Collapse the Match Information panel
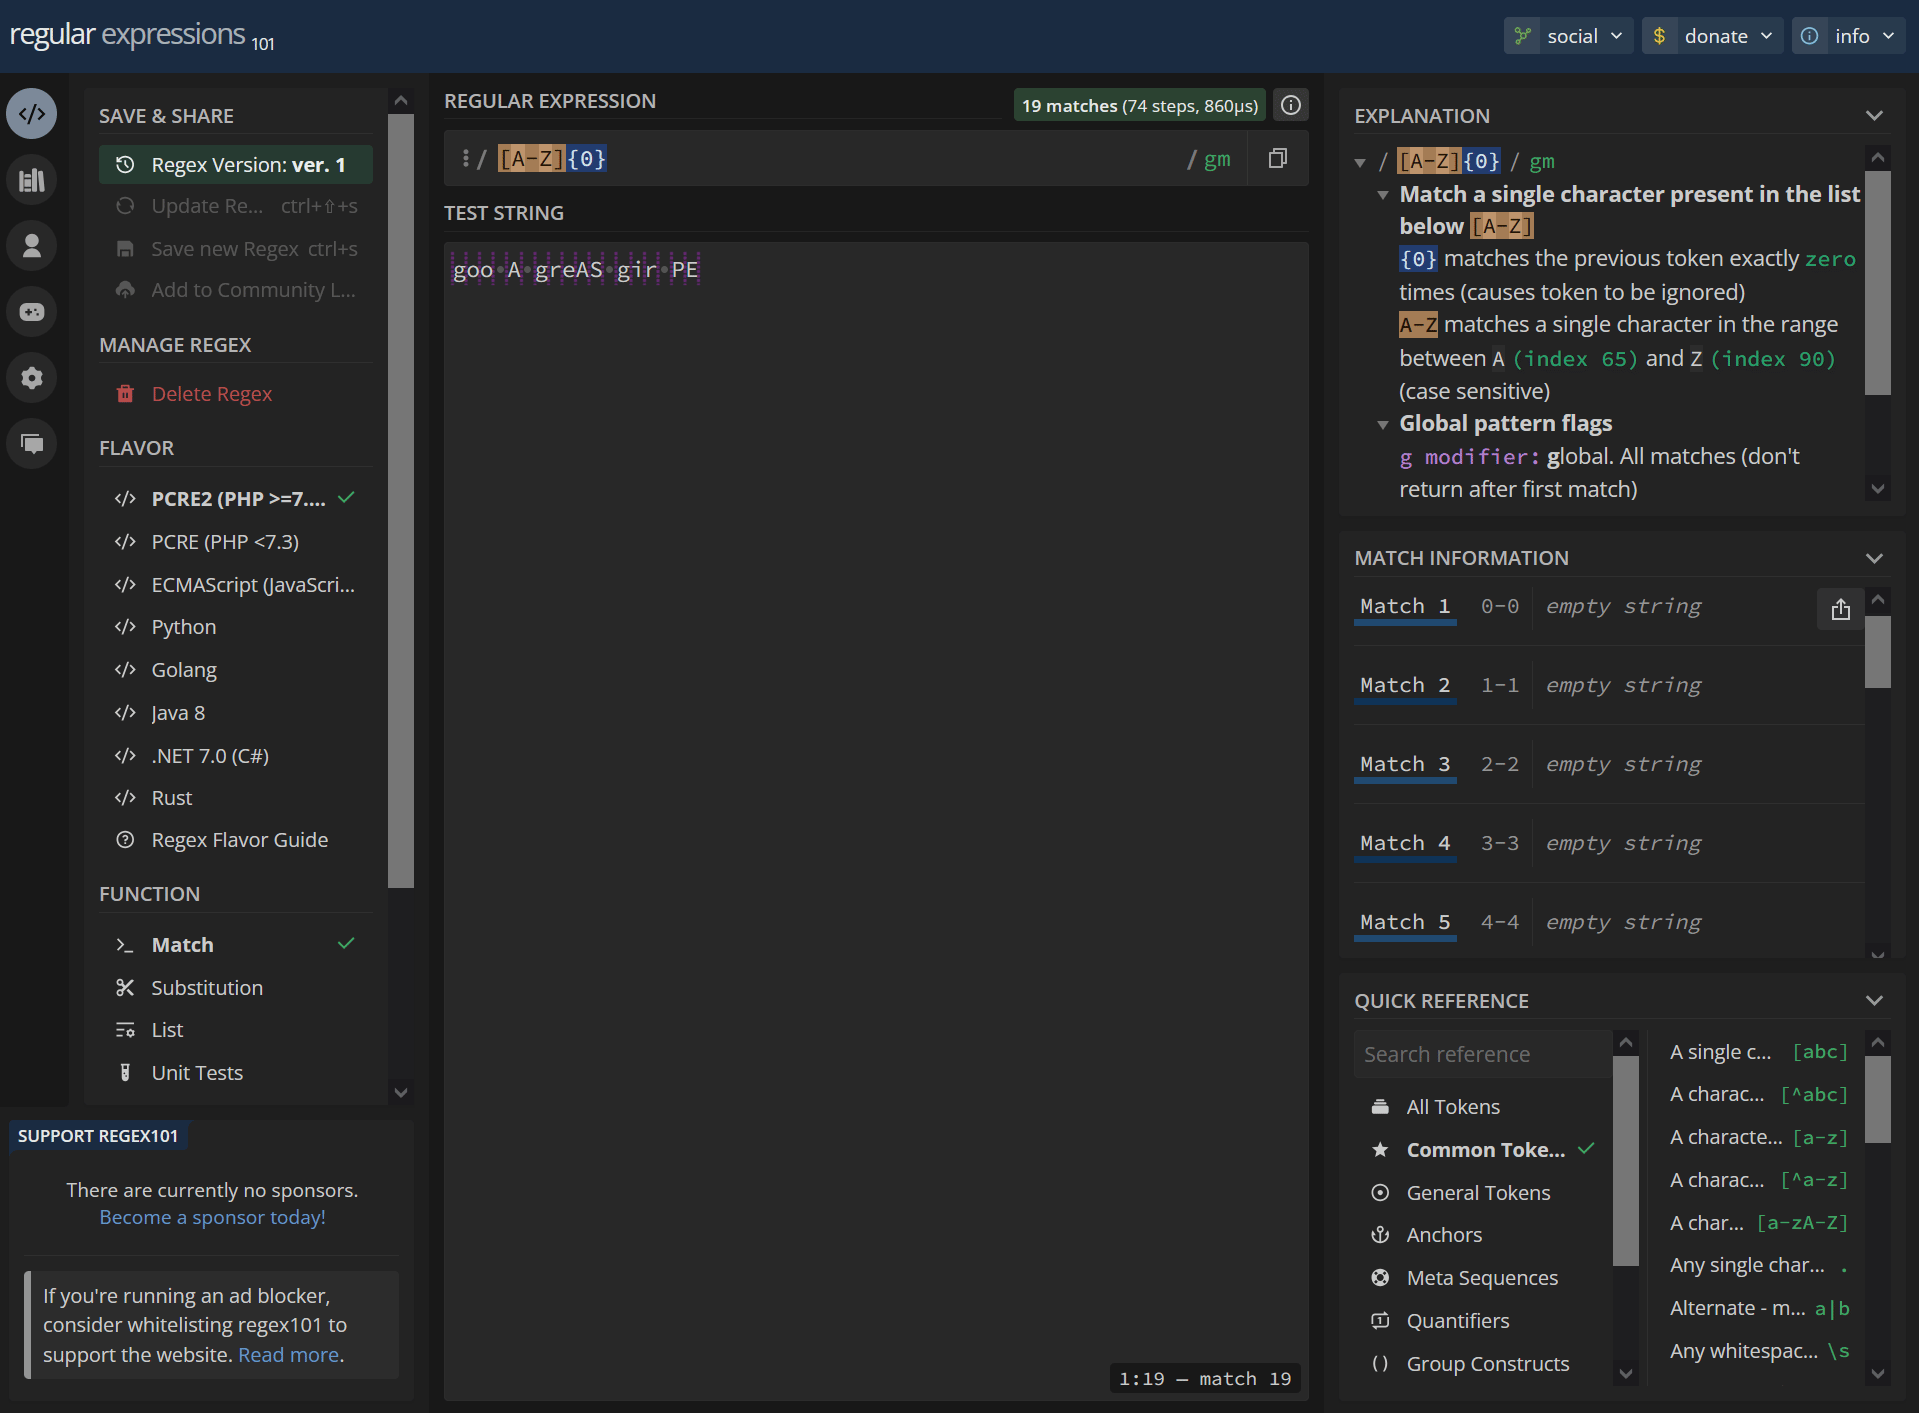 point(1874,558)
